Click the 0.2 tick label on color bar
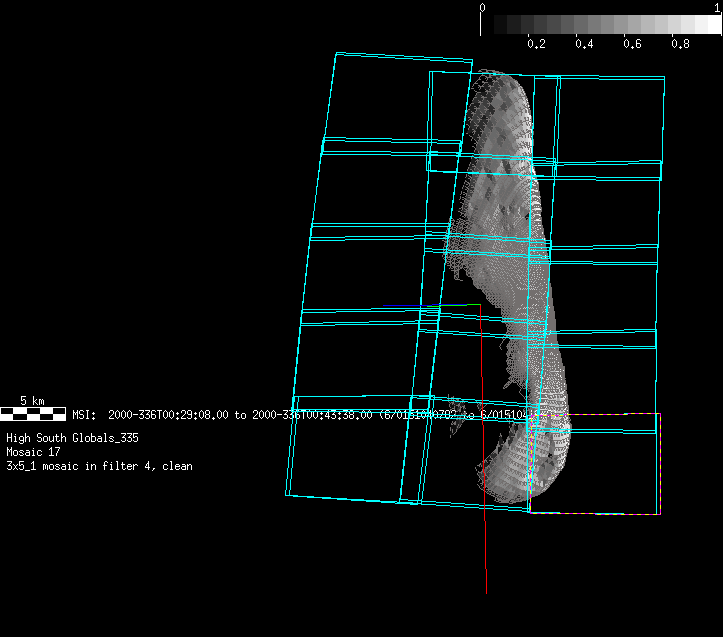 pyautogui.click(x=536, y=45)
